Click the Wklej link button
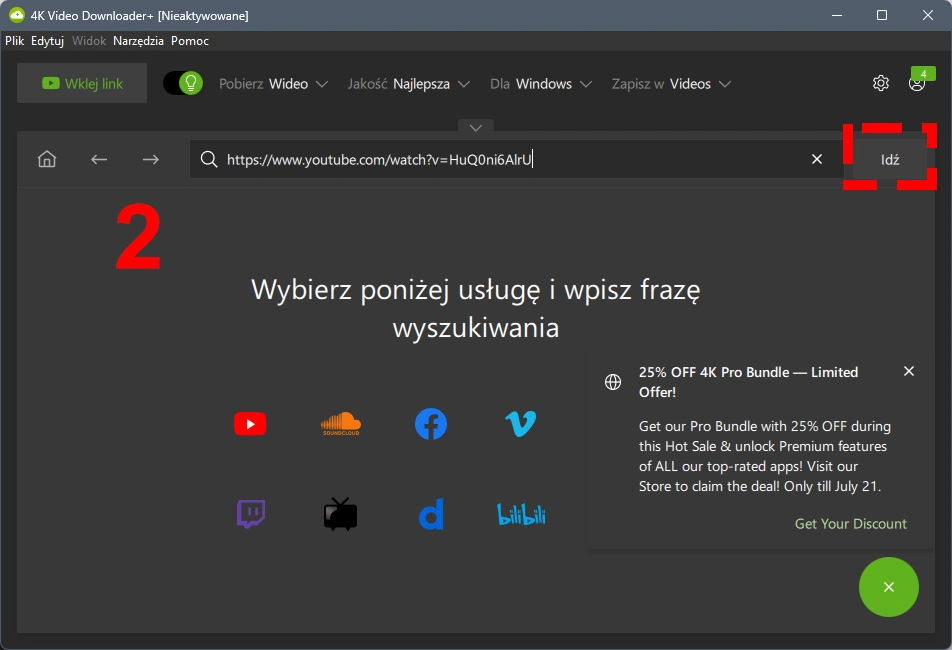This screenshot has width=952, height=650. click(82, 83)
